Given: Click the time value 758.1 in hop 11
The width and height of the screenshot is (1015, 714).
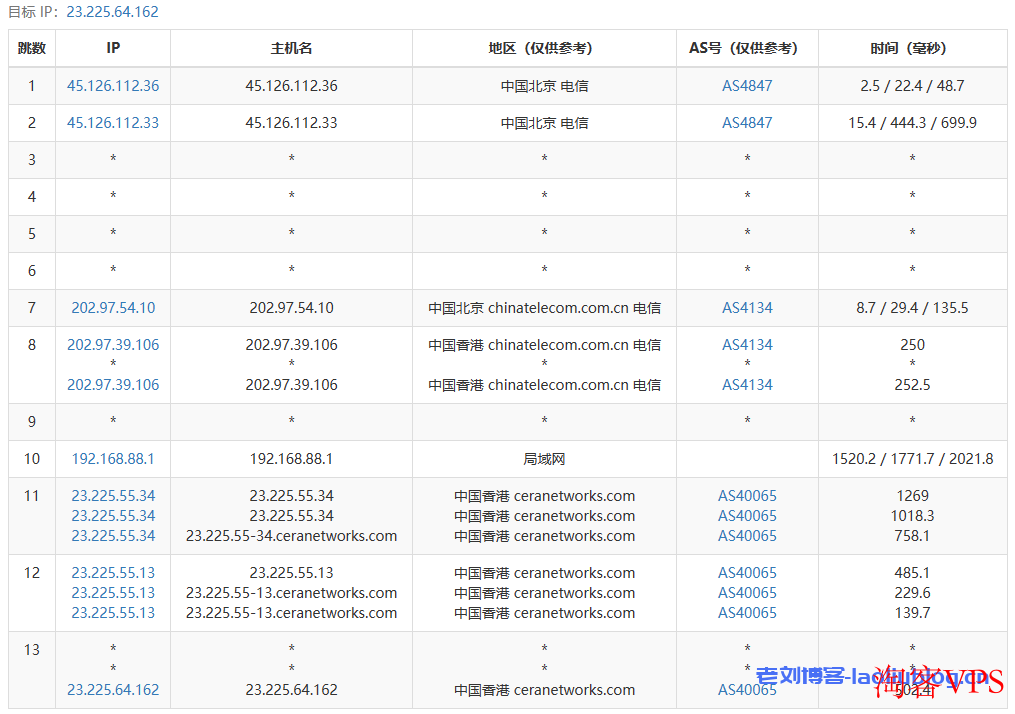Looking at the screenshot, I should coord(912,536).
